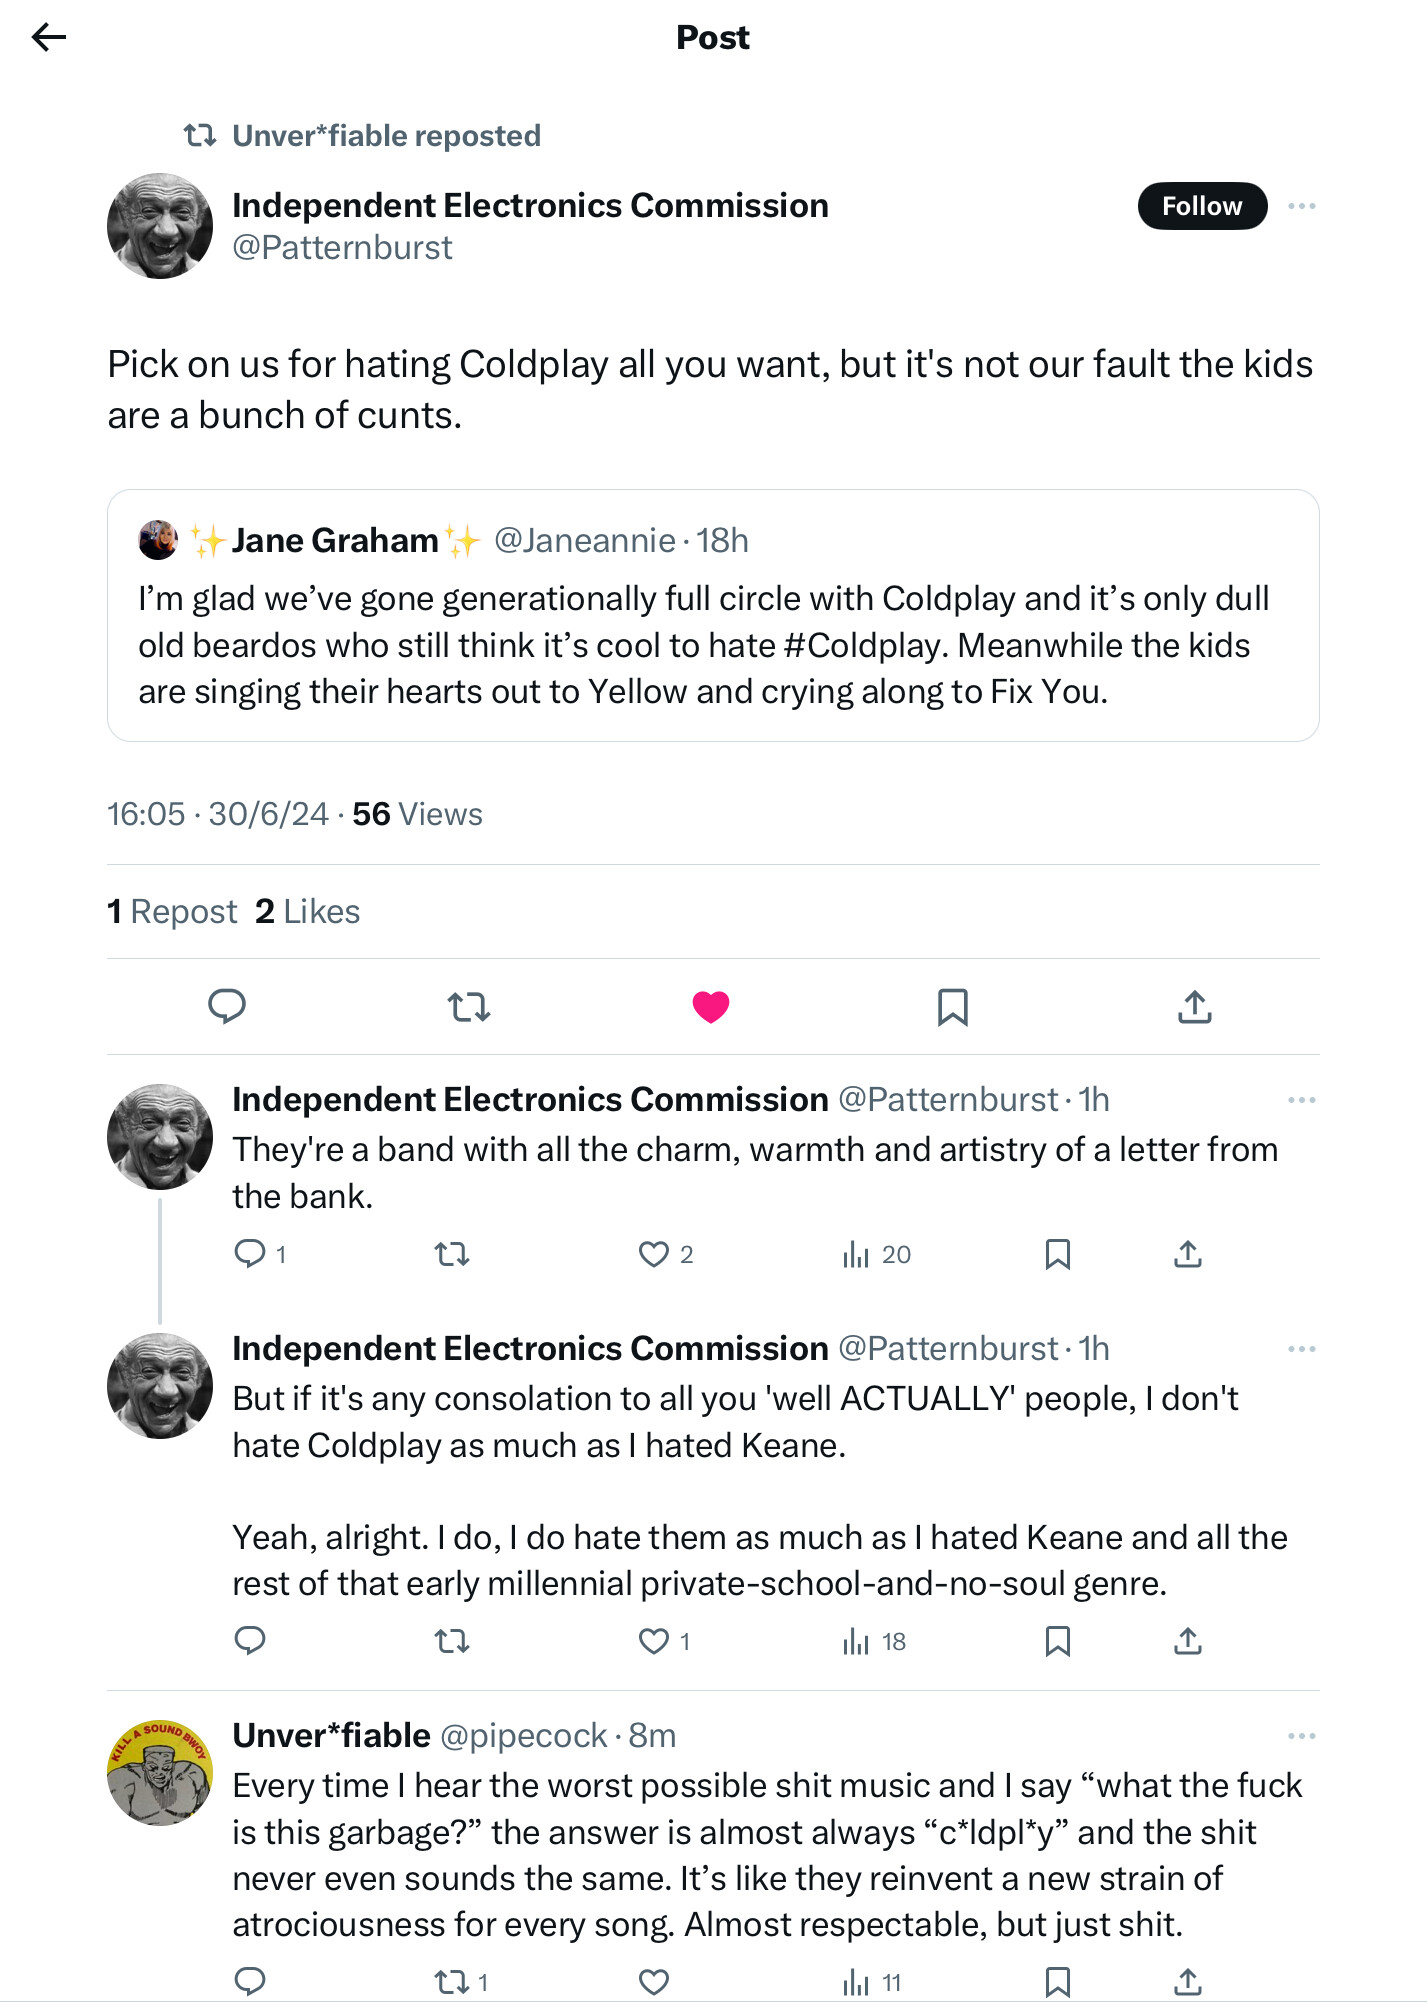Screen dimensions: 1427x2002
Task: View analytics on the Keane reply
Action: tap(856, 1641)
